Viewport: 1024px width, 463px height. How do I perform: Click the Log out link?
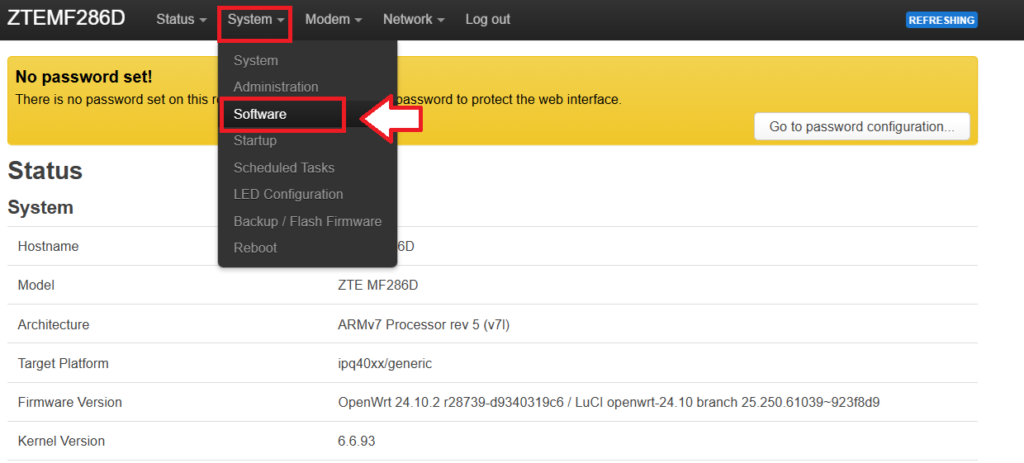[x=487, y=20]
